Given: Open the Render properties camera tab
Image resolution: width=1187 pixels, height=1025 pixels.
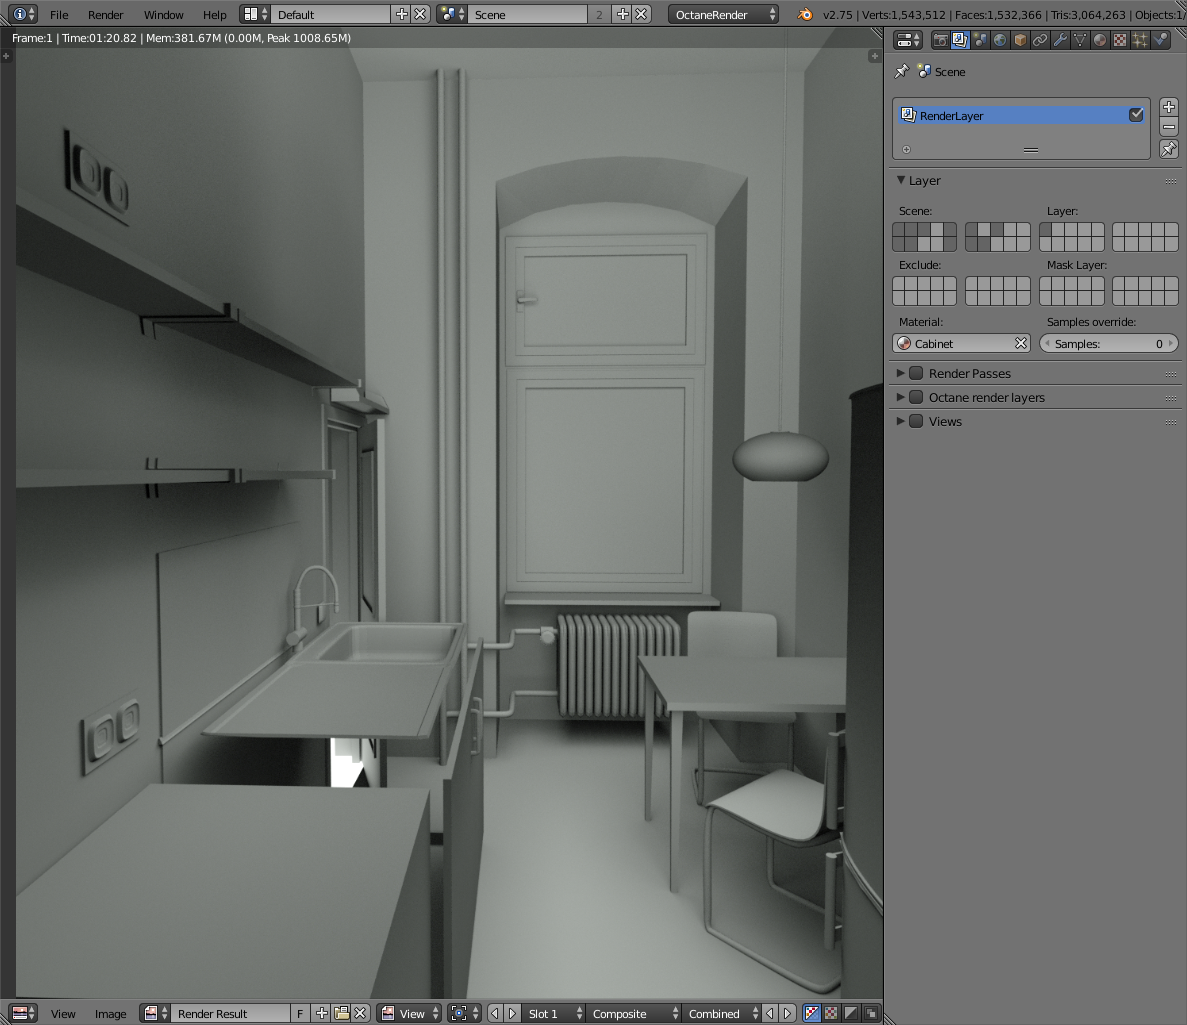Looking at the screenshot, I should click(x=939, y=40).
